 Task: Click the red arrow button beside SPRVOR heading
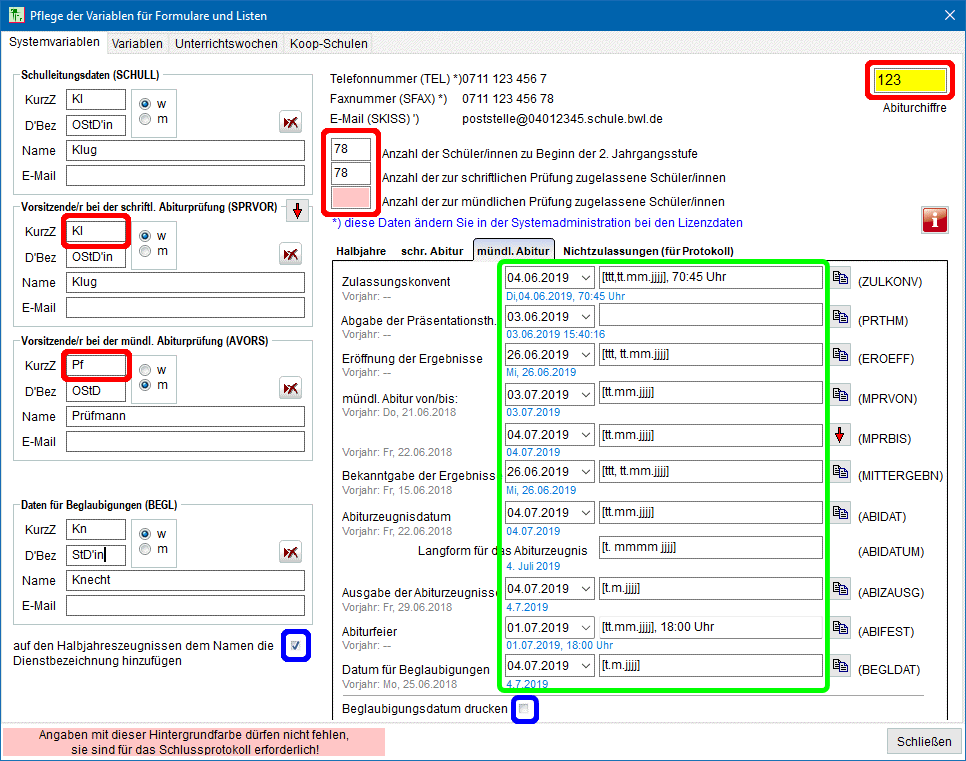click(298, 211)
